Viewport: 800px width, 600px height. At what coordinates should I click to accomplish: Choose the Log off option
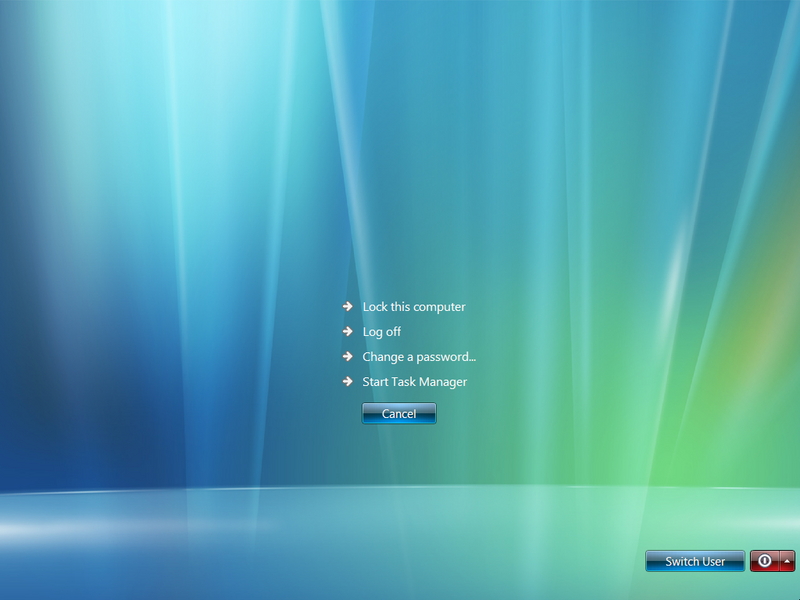point(382,332)
